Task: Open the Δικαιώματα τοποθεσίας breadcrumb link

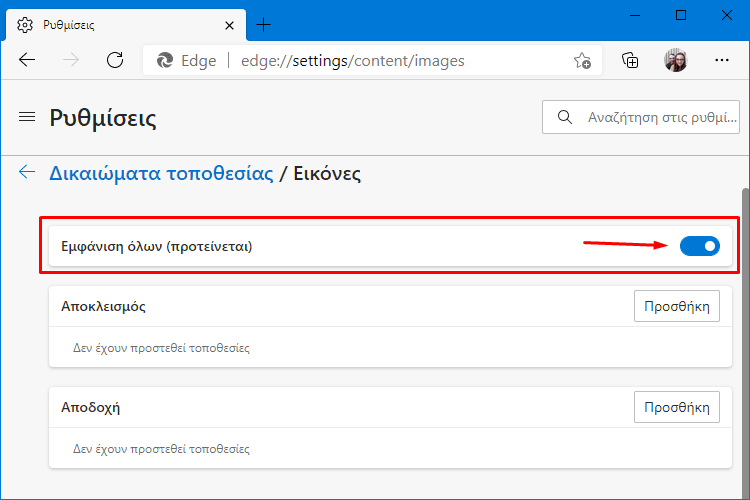Action: [161, 173]
